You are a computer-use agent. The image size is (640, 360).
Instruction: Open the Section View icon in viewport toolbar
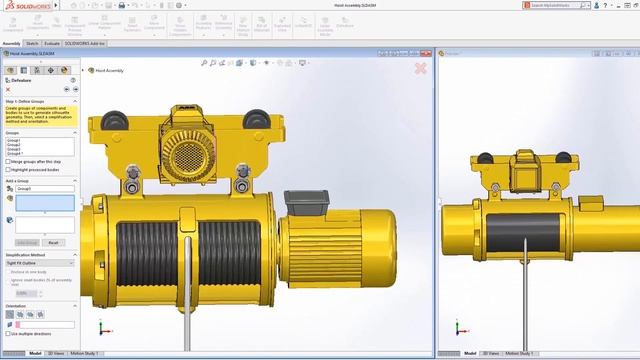point(231,63)
